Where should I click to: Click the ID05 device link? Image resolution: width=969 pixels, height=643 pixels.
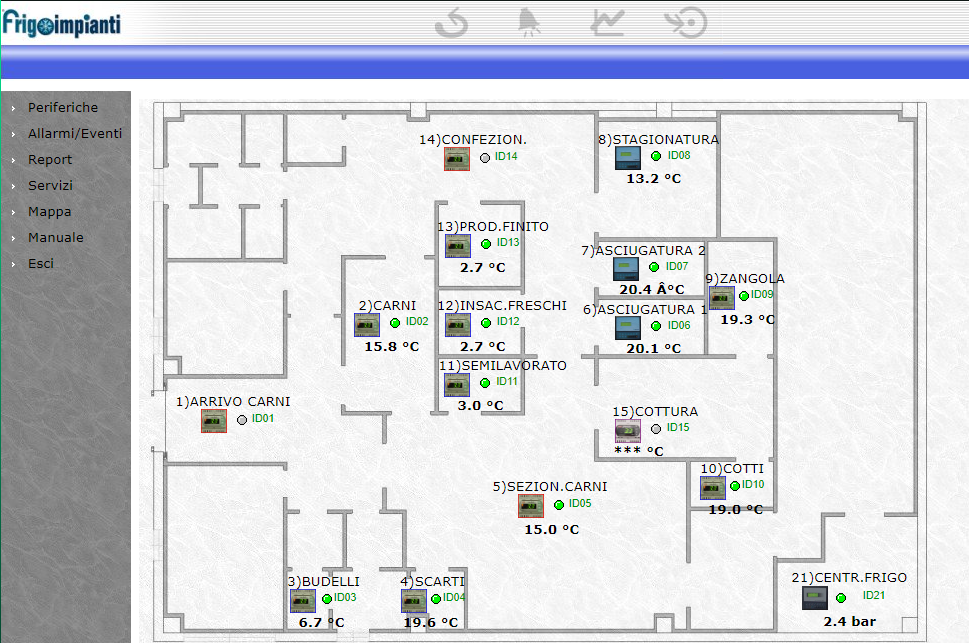580,504
